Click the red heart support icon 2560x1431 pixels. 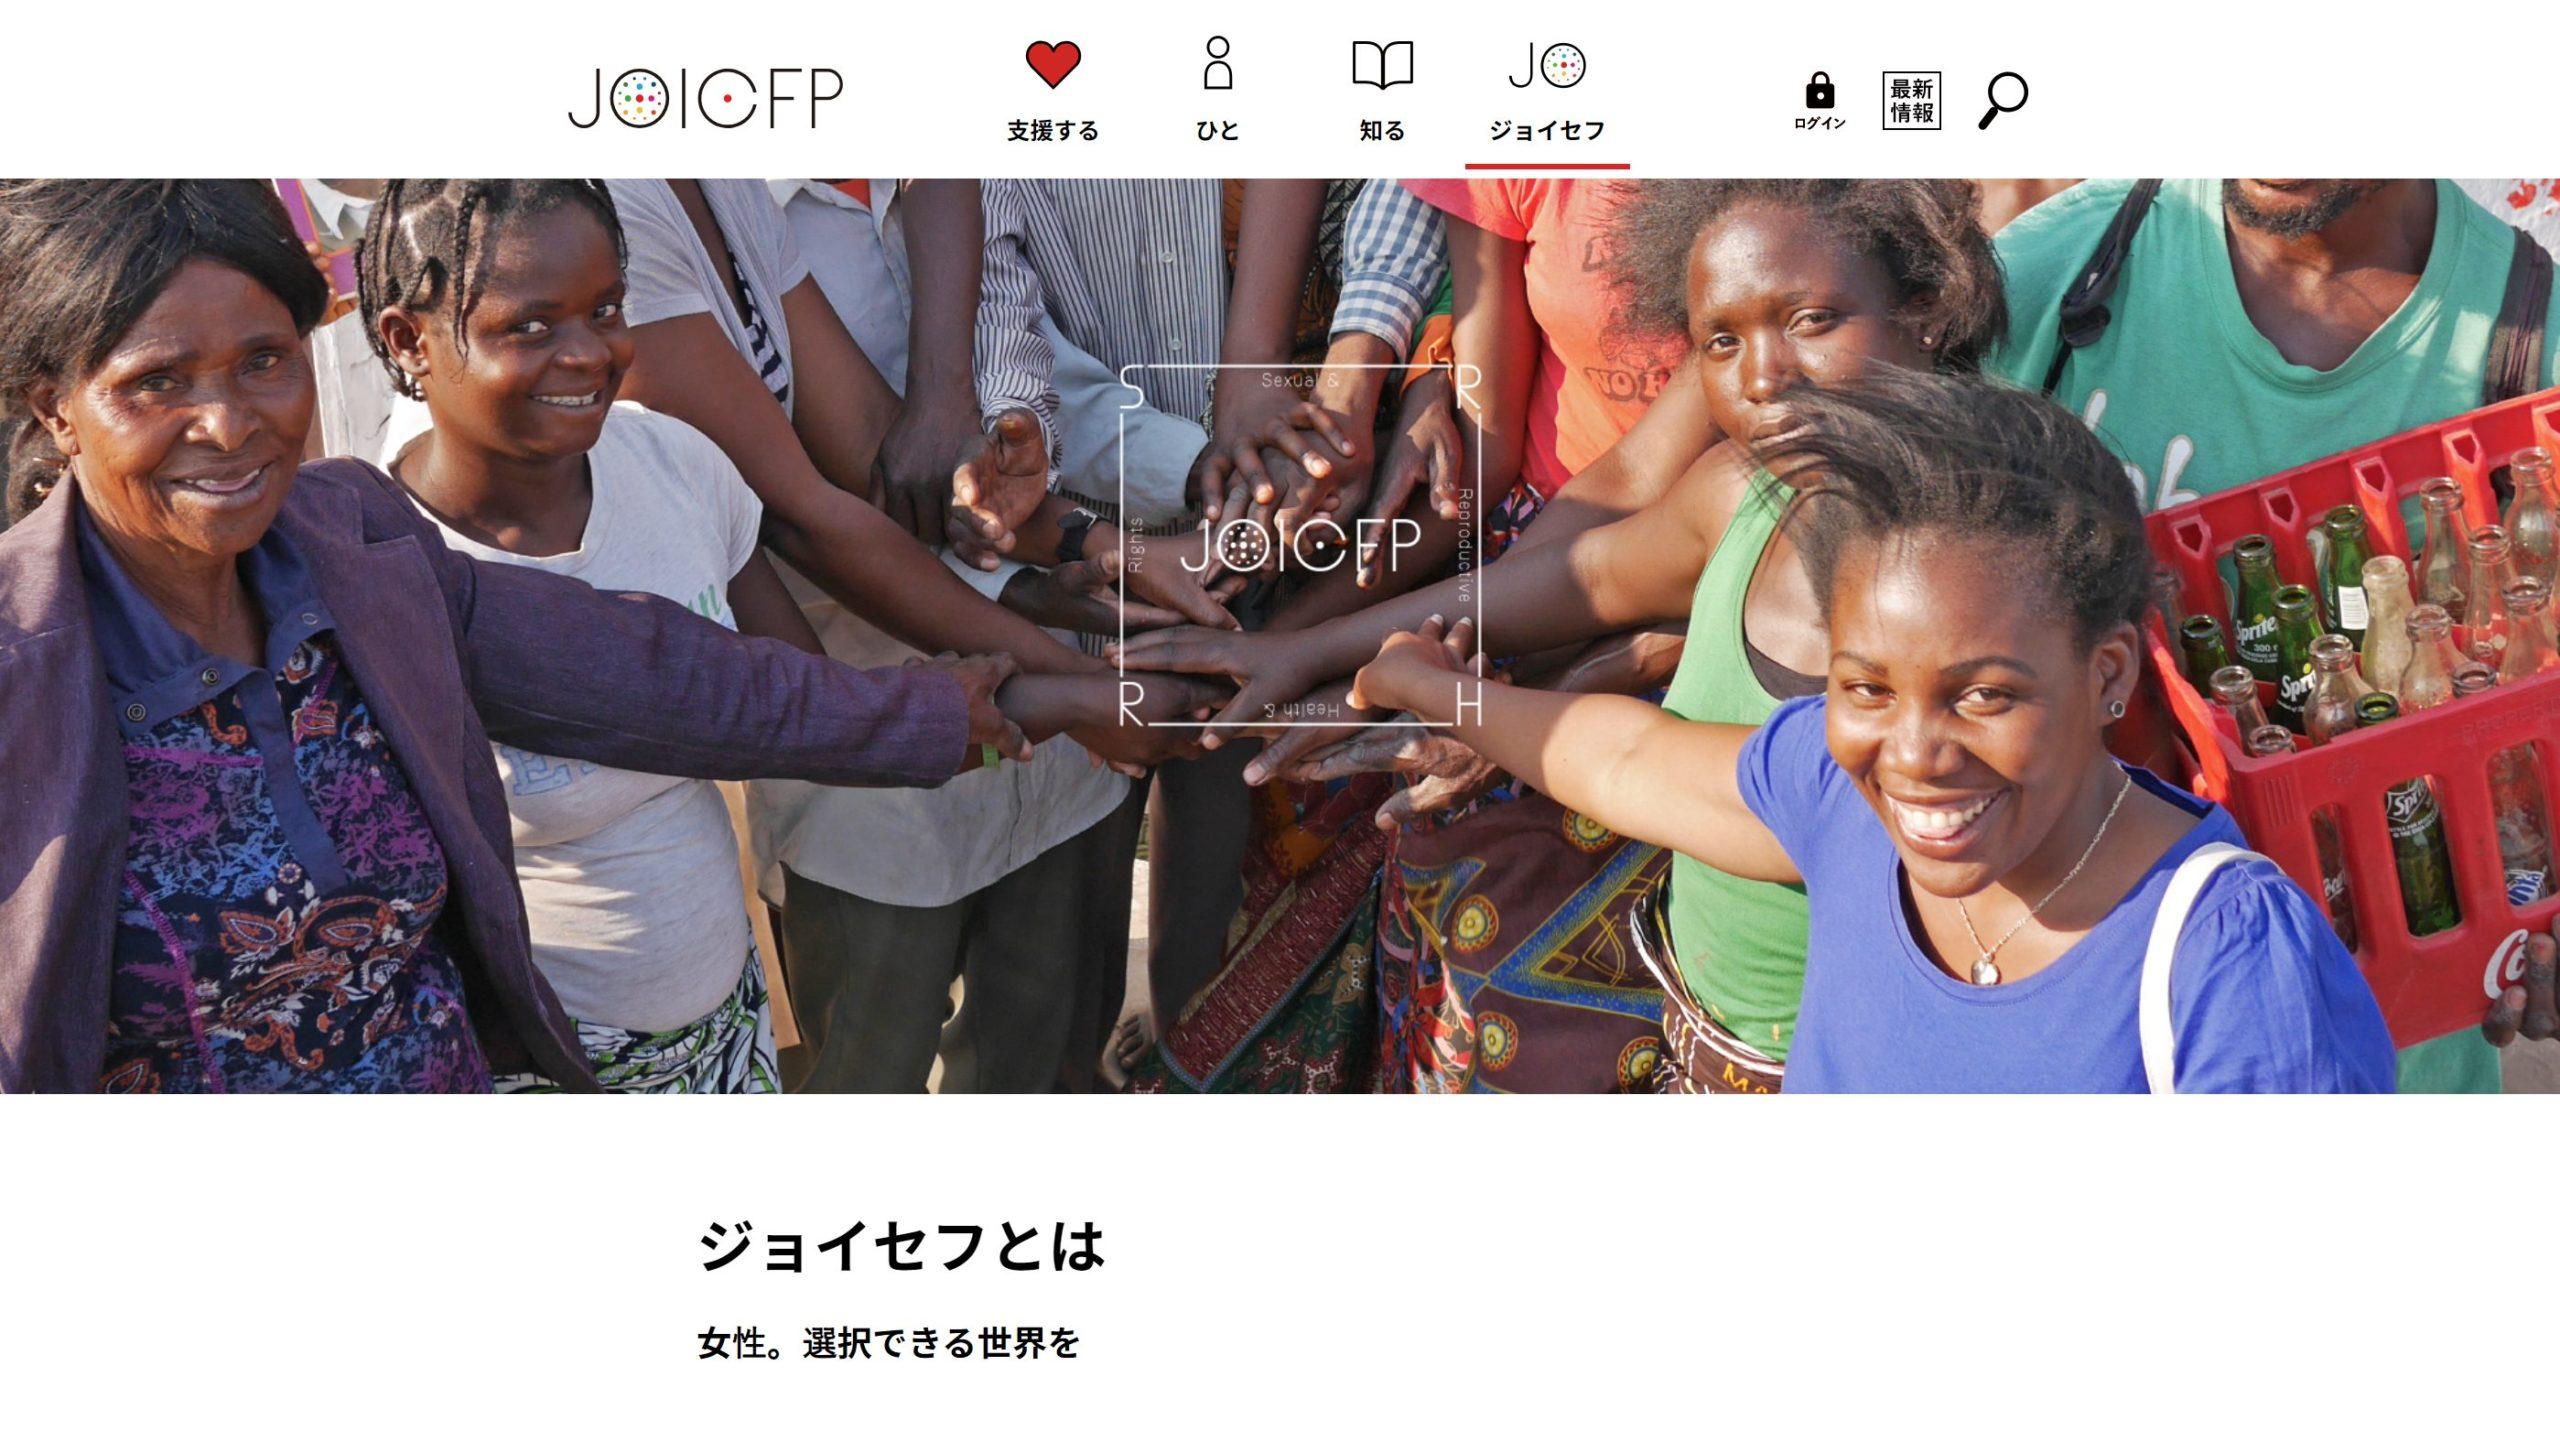click(1053, 64)
